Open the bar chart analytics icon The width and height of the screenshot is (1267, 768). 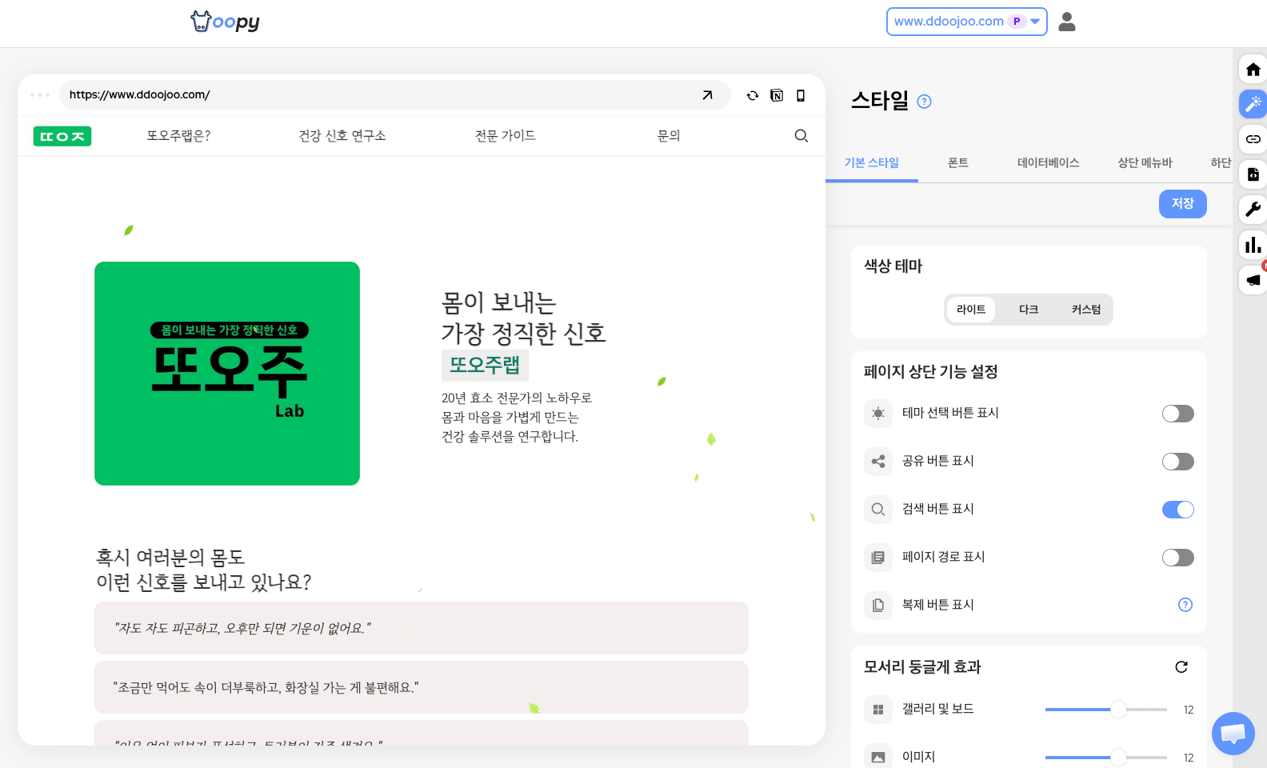1252,245
